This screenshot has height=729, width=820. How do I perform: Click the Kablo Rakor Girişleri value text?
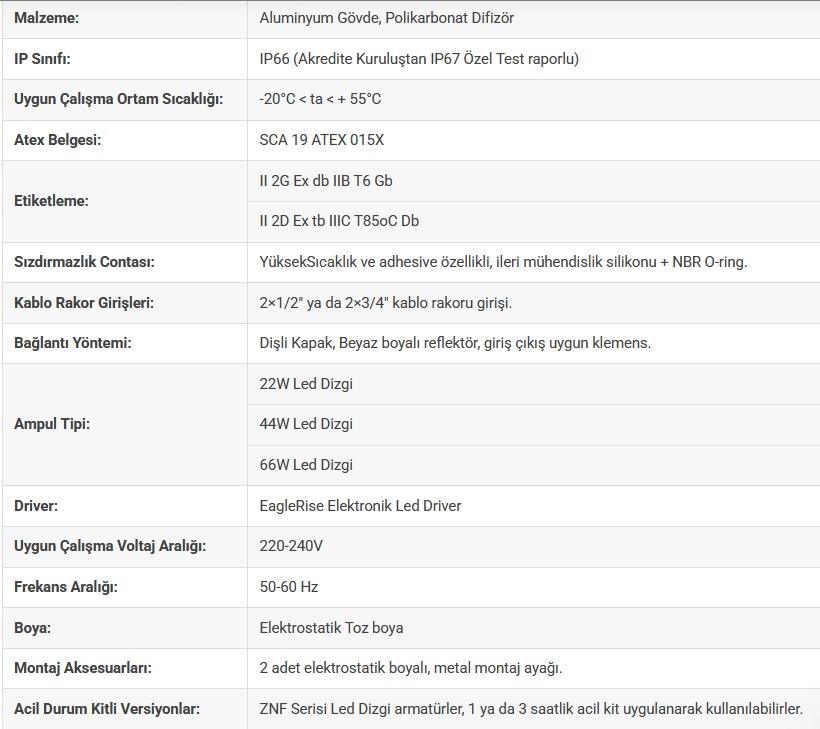click(386, 303)
